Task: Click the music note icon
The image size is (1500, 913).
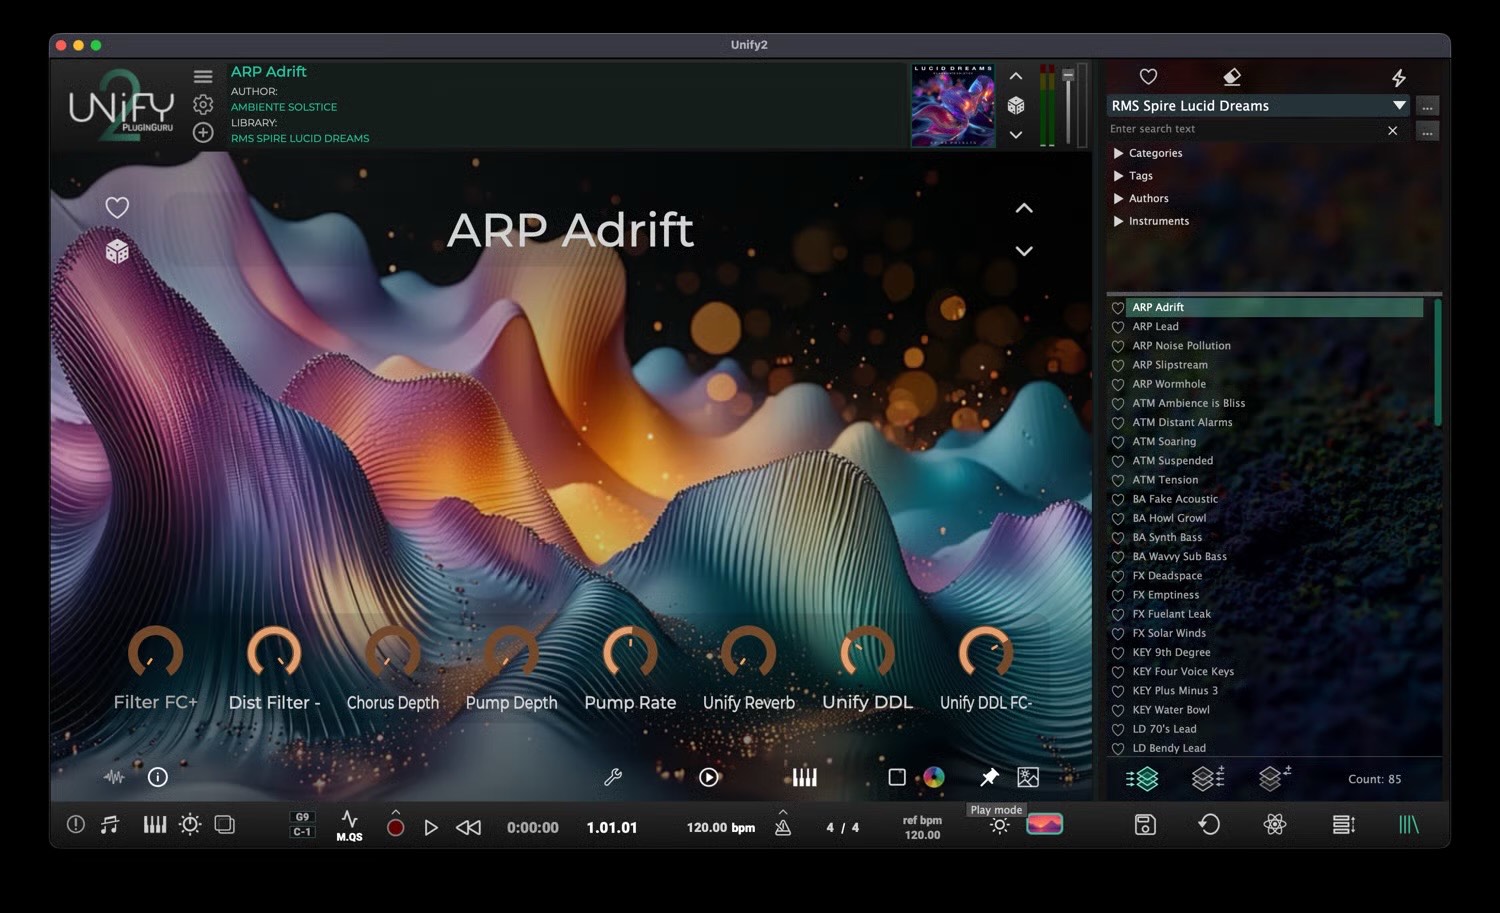Action: tap(110, 825)
